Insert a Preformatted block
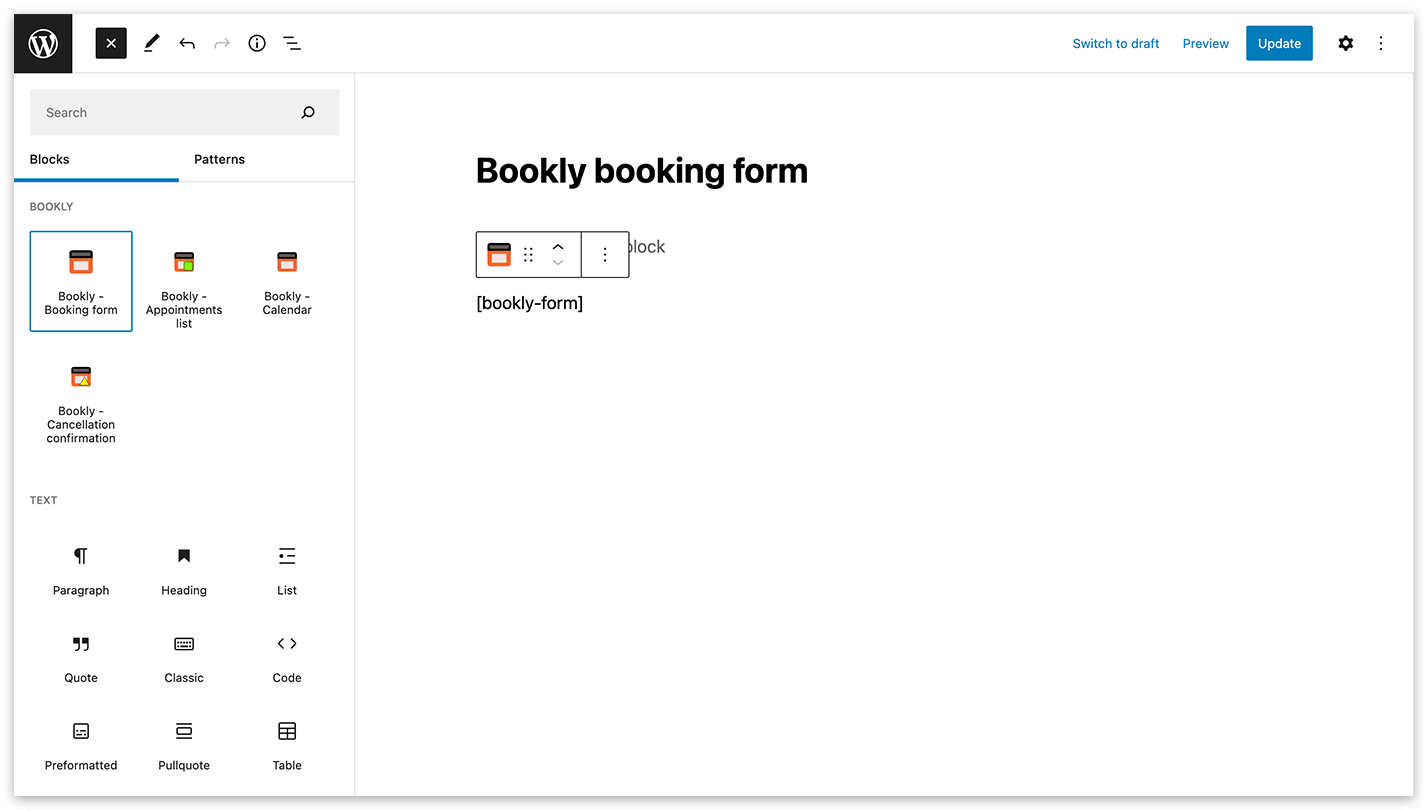Screen dimensions: 1428x810 [81, 746]
